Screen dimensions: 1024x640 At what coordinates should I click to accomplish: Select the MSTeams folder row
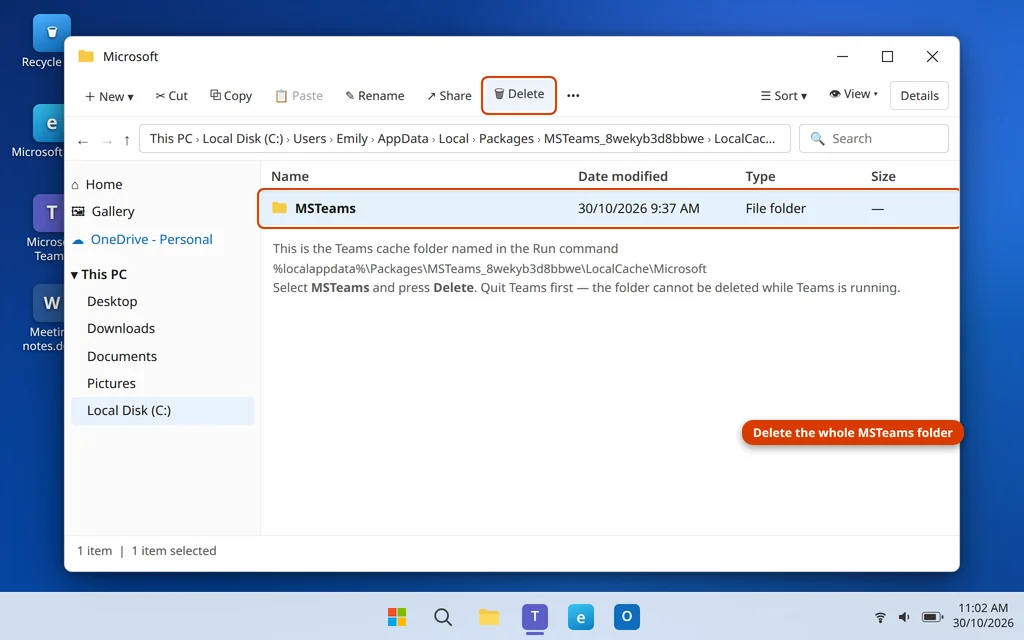click(x=609, y=208)
